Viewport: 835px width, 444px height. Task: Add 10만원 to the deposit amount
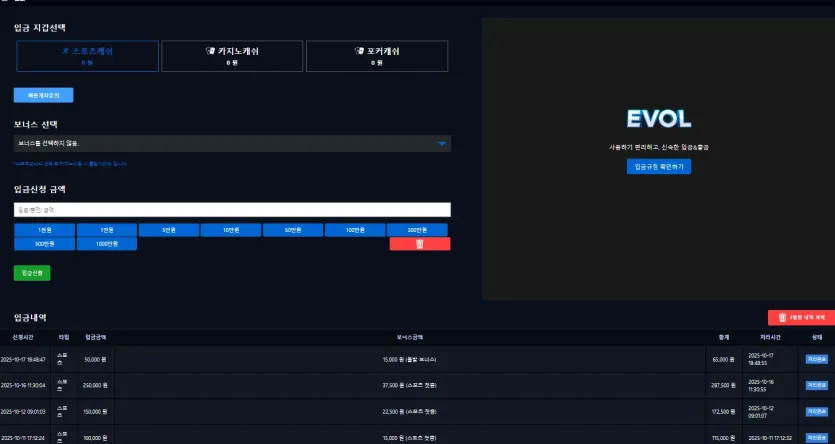tap(231, 230)
